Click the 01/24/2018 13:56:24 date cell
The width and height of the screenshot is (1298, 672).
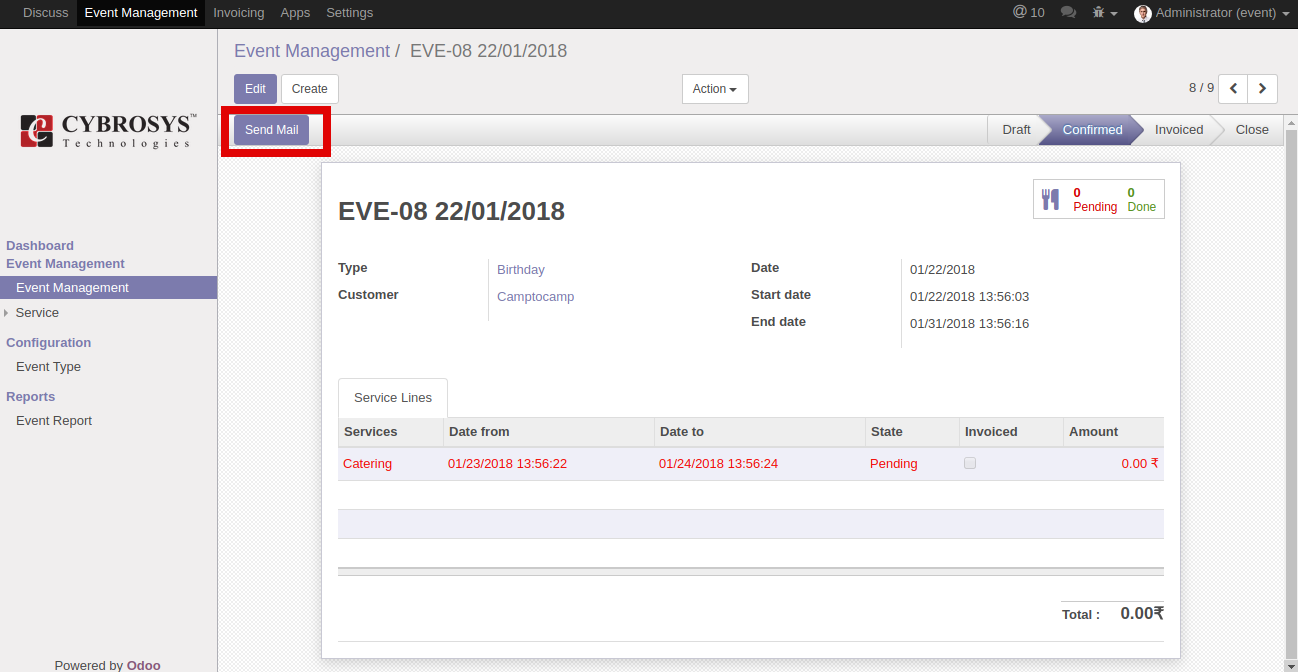click(x=759, y=464)
